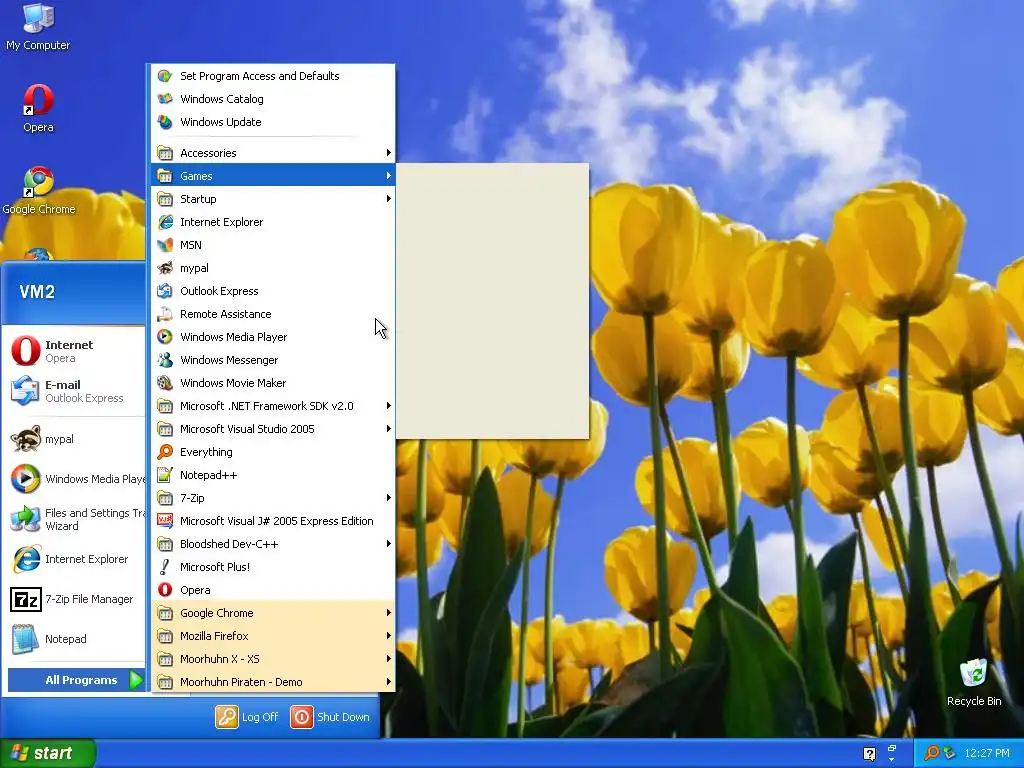Click the Set Program Access and Defaults icon

[x=165, y=76]
